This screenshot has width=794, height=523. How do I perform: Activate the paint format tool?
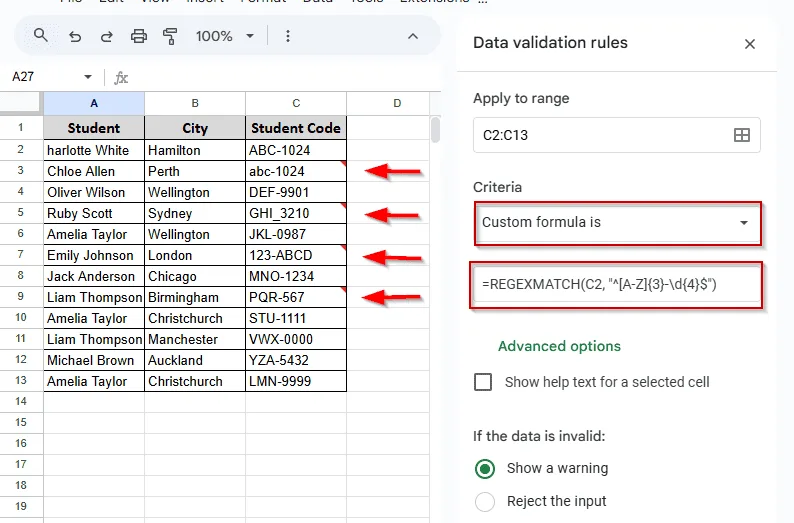click(170, 36)
